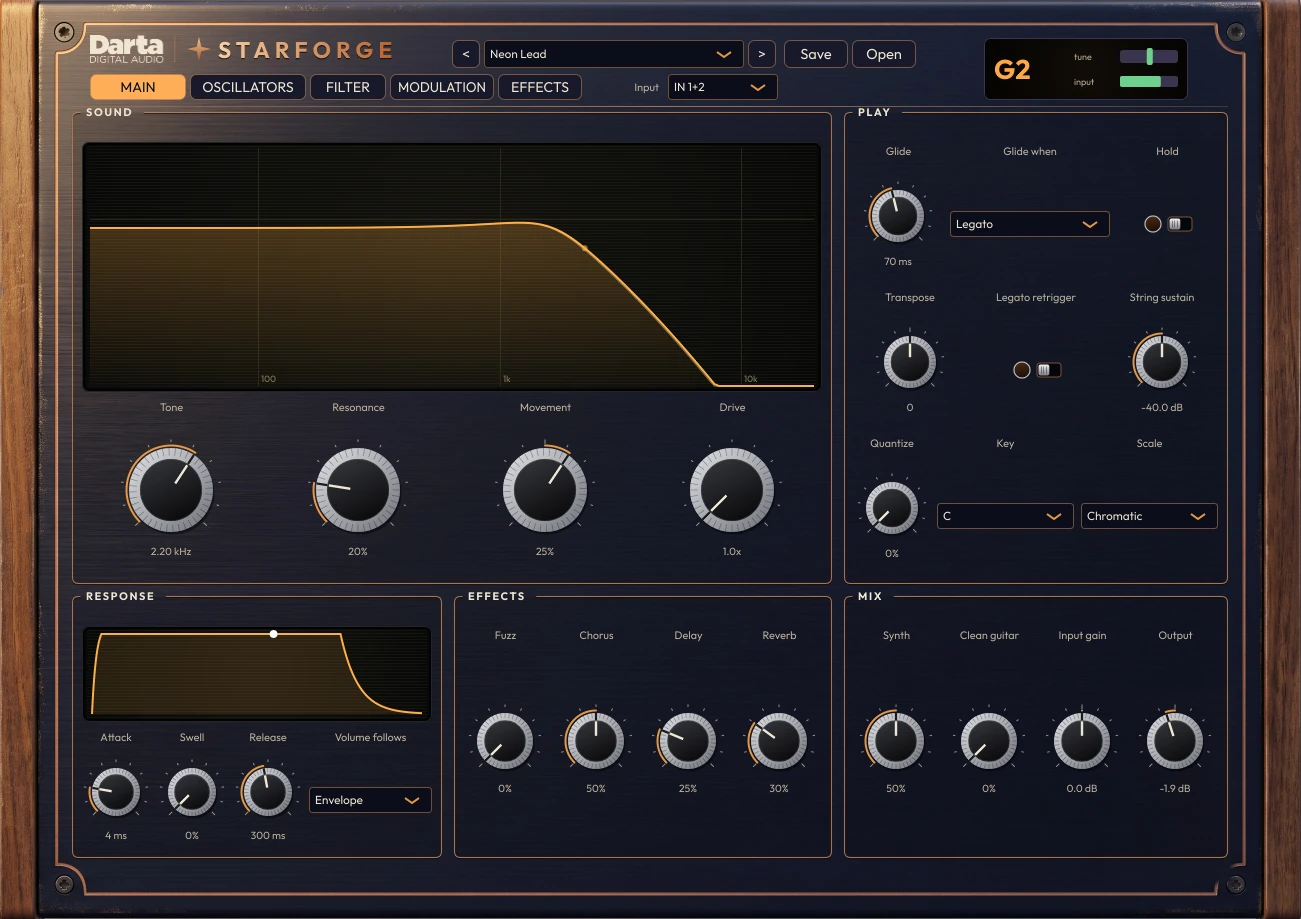Image resolution: width=1301 pixels, height=919 pixels.
Task: Click the Chorus effect knob
Action: pyautogui.click(x=596, y=741)
